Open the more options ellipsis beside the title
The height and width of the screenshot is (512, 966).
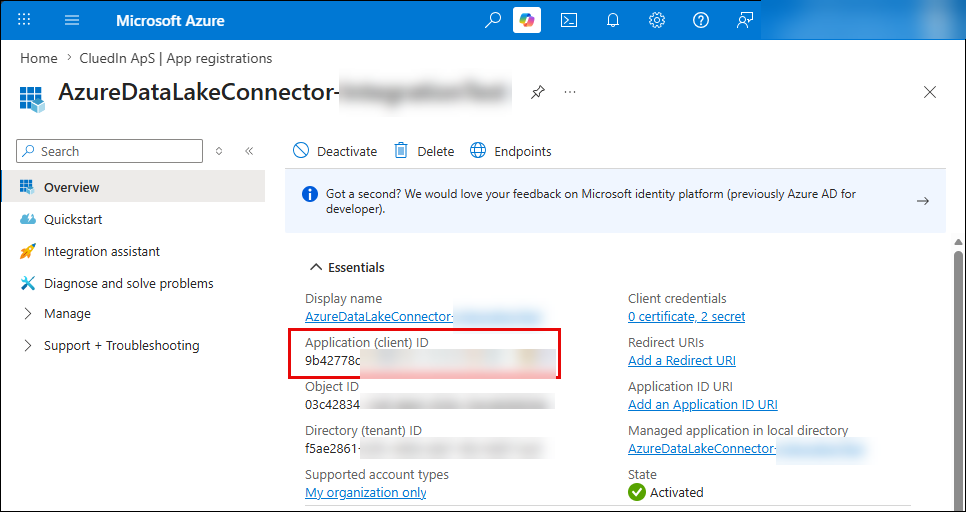(570, 92)
